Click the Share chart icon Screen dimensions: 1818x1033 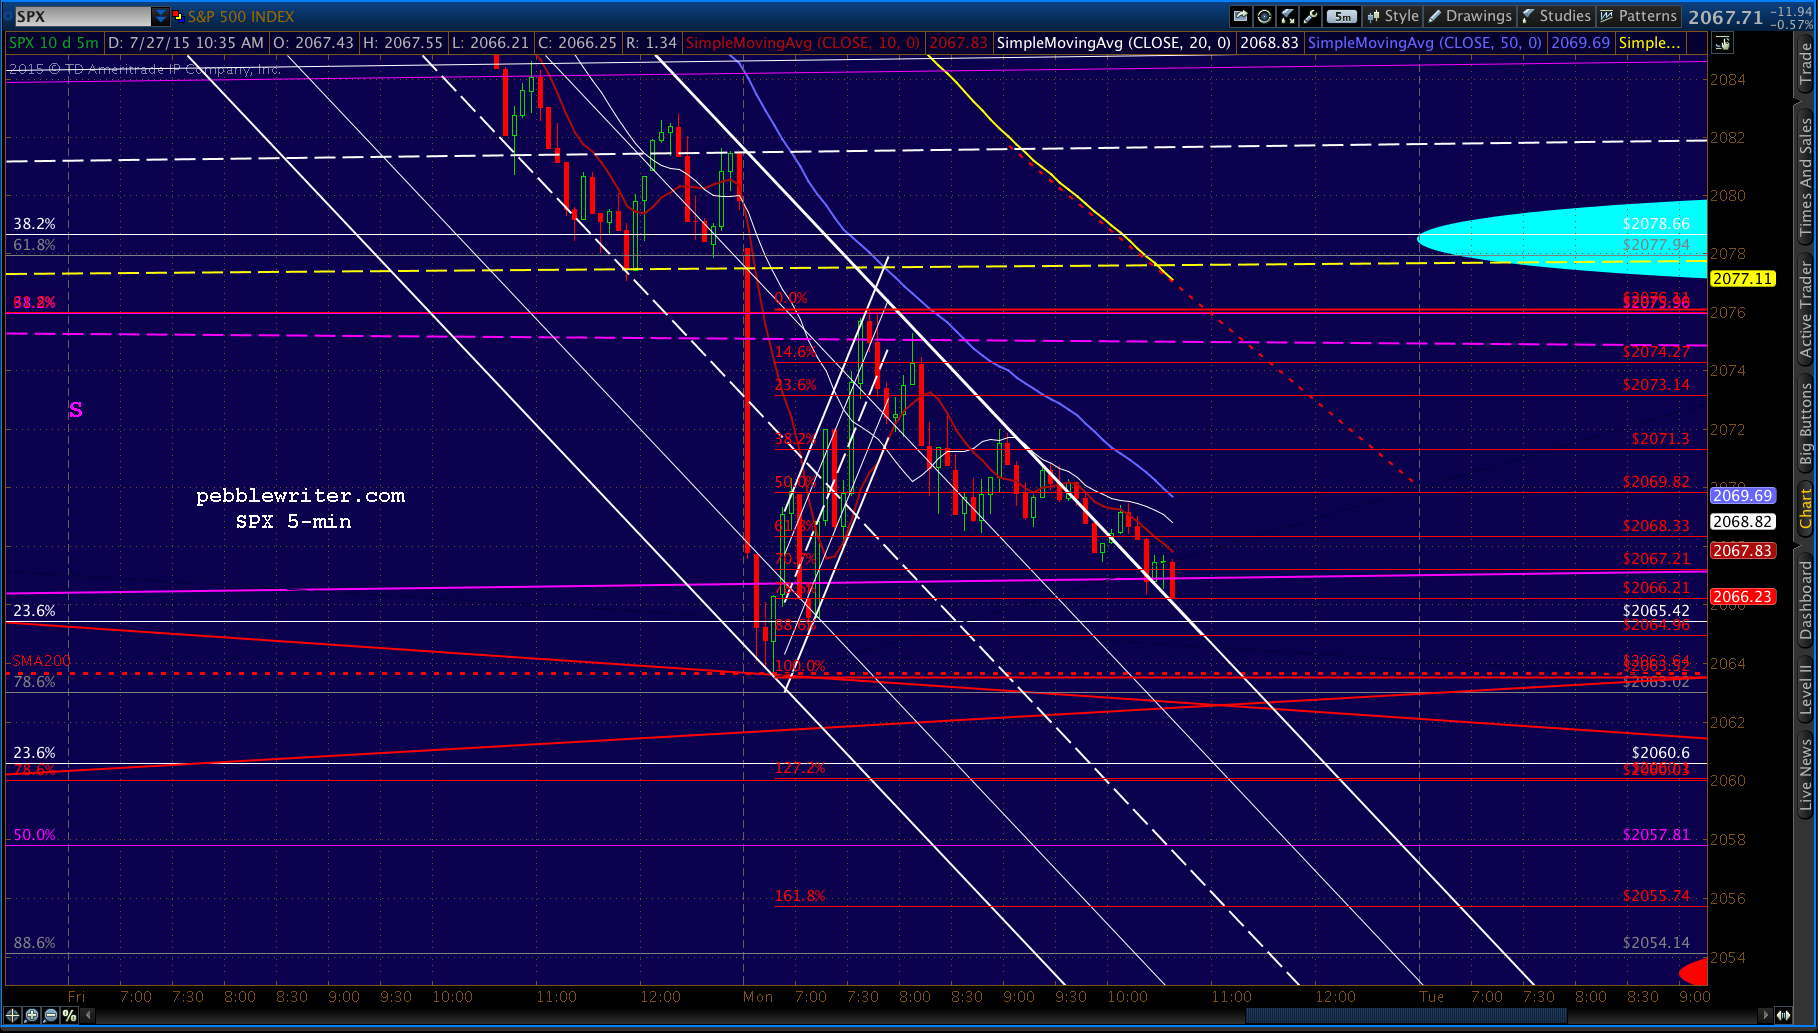(x=1241, y=16)
